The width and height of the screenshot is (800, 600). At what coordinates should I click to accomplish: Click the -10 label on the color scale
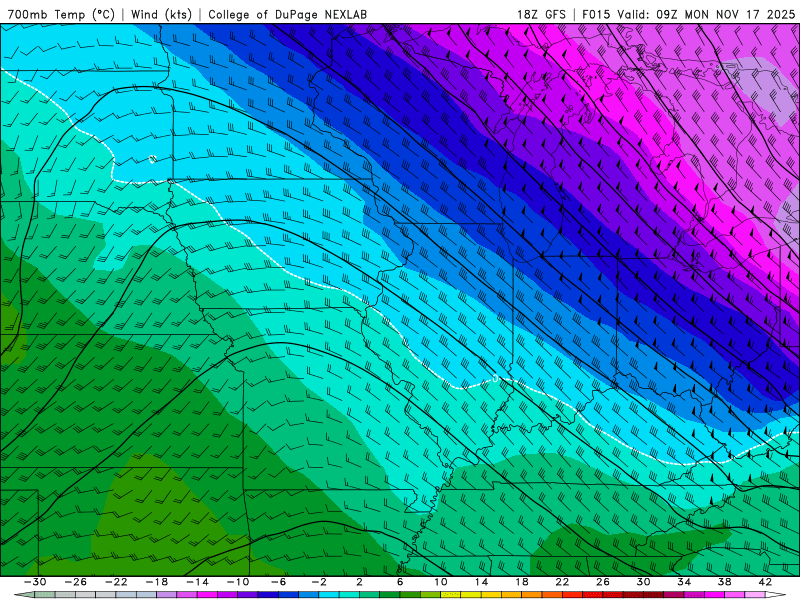pyautogui.click(x=238, y=582)
